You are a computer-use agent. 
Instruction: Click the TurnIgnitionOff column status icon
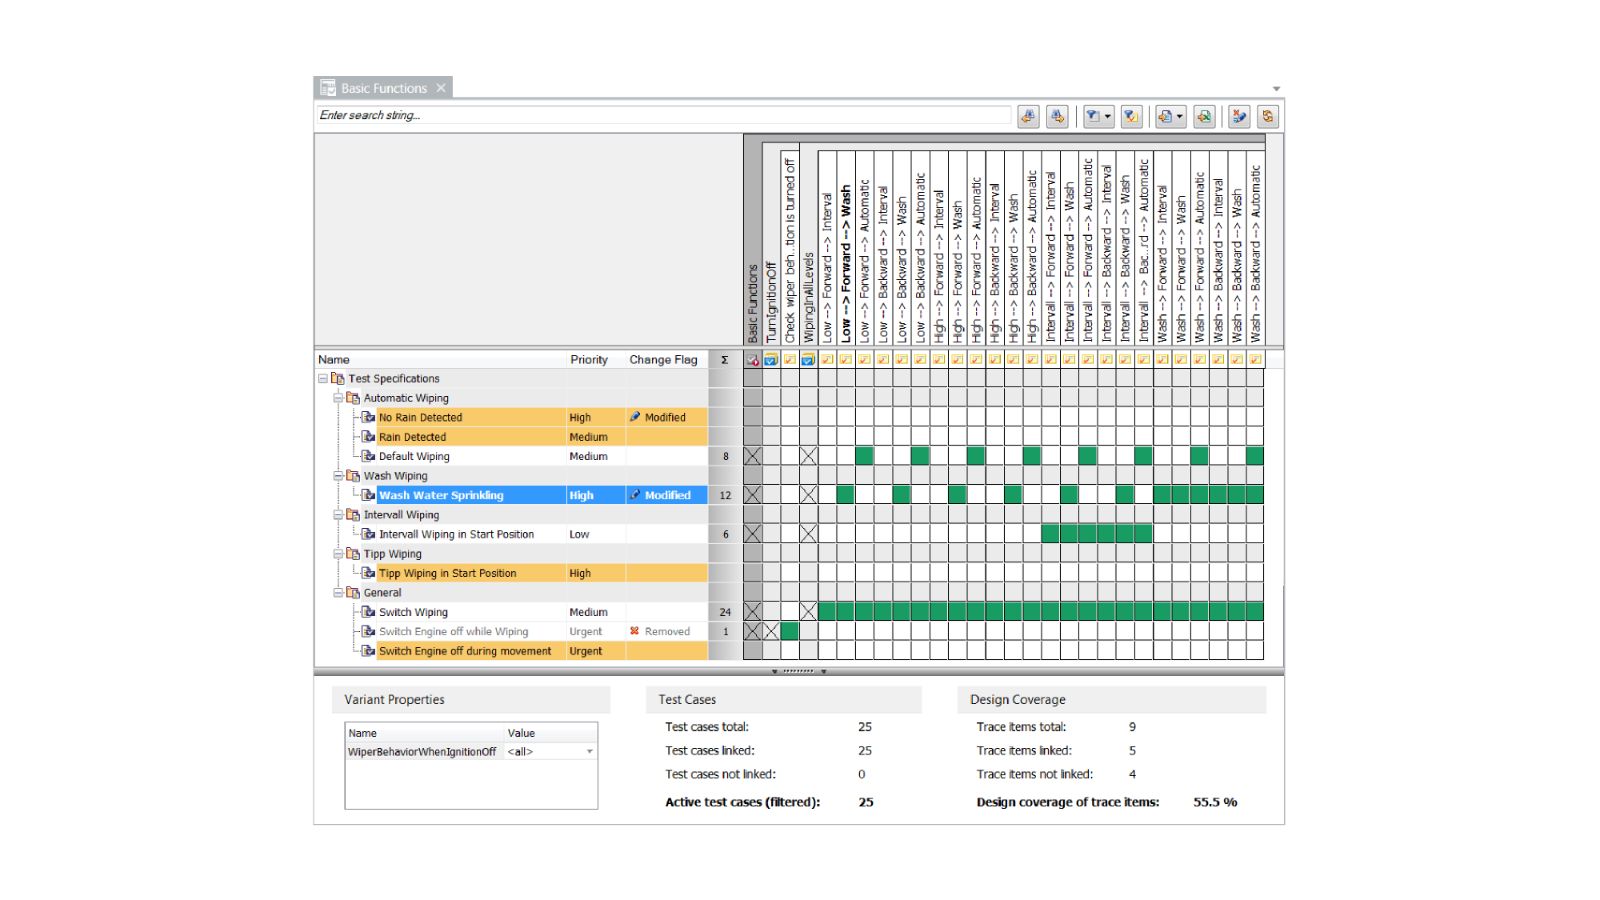tap(771, 360)
